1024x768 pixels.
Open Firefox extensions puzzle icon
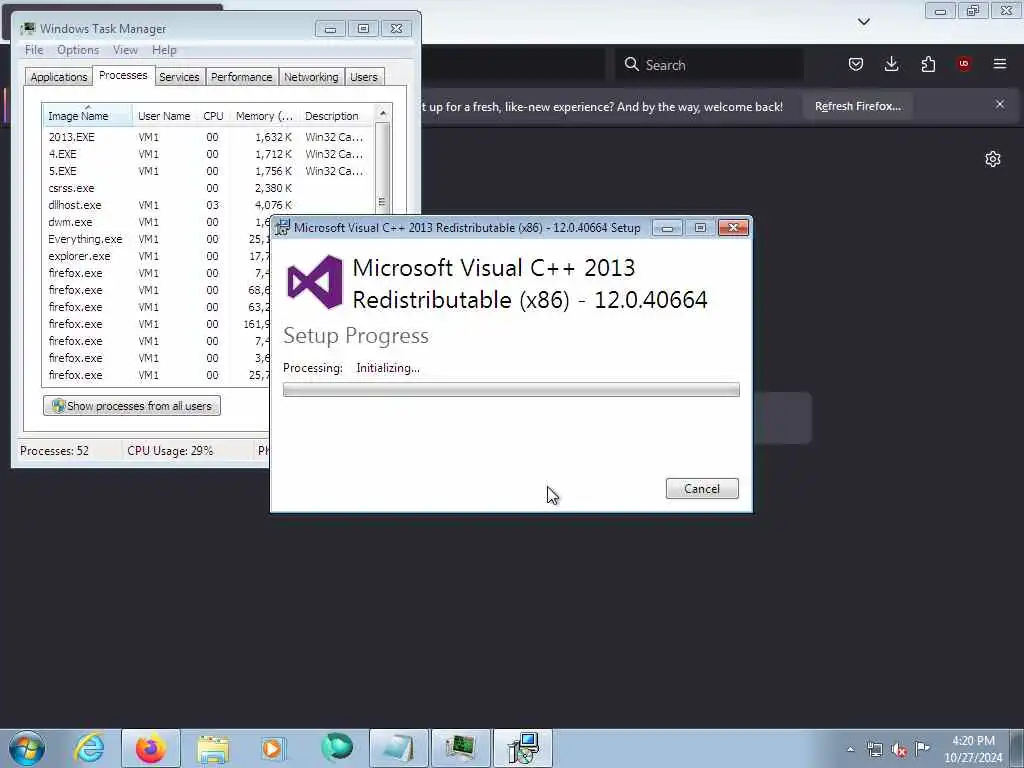(928, 64)
